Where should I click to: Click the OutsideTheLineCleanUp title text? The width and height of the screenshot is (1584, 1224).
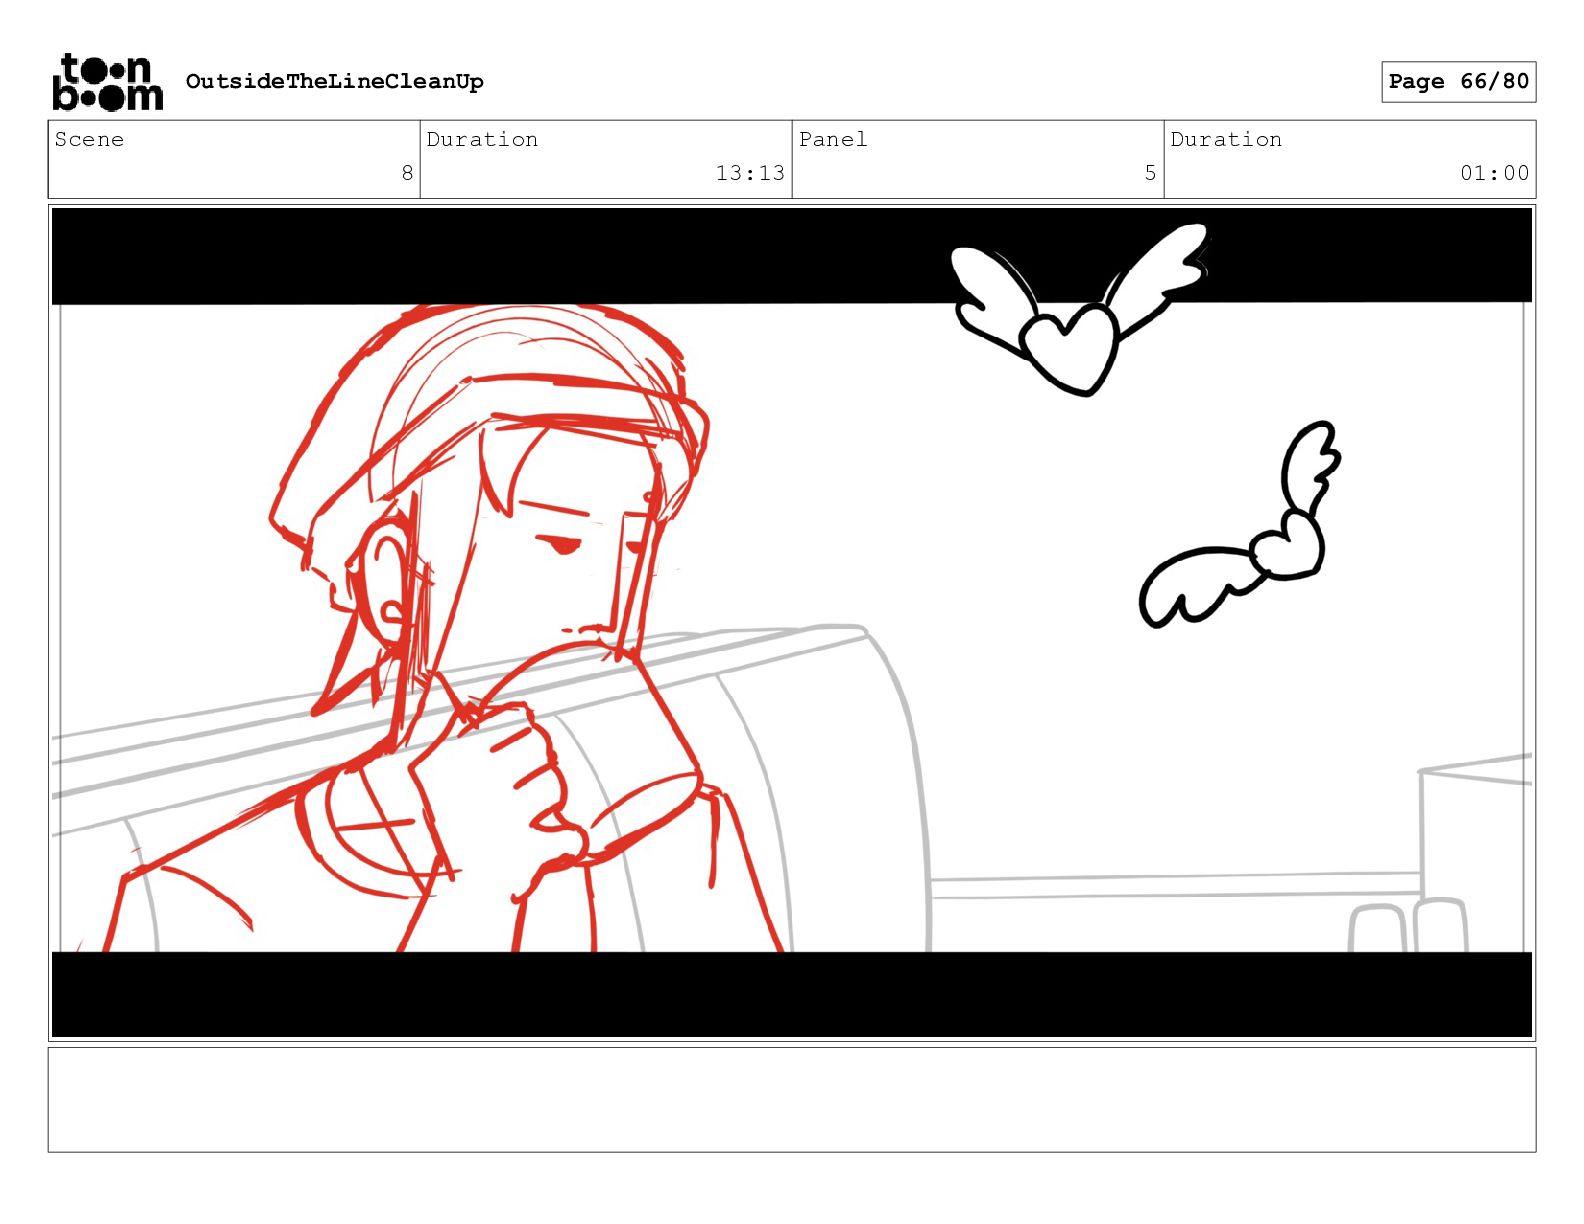click(x=334, y=81)
